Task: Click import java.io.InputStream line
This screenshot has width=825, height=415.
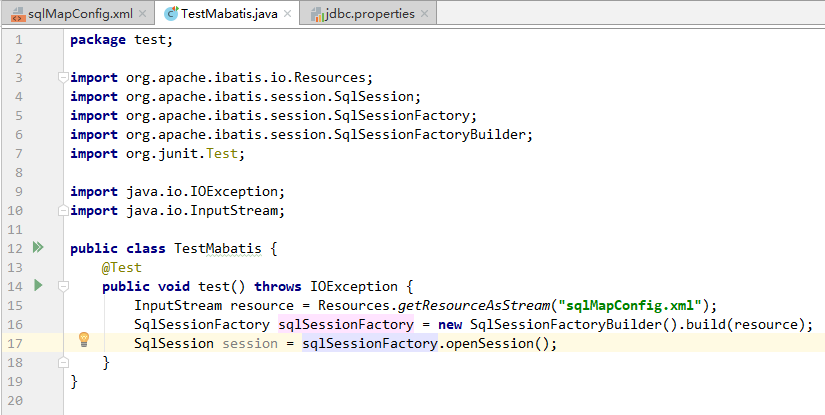Action: click(x=178, y=211)
